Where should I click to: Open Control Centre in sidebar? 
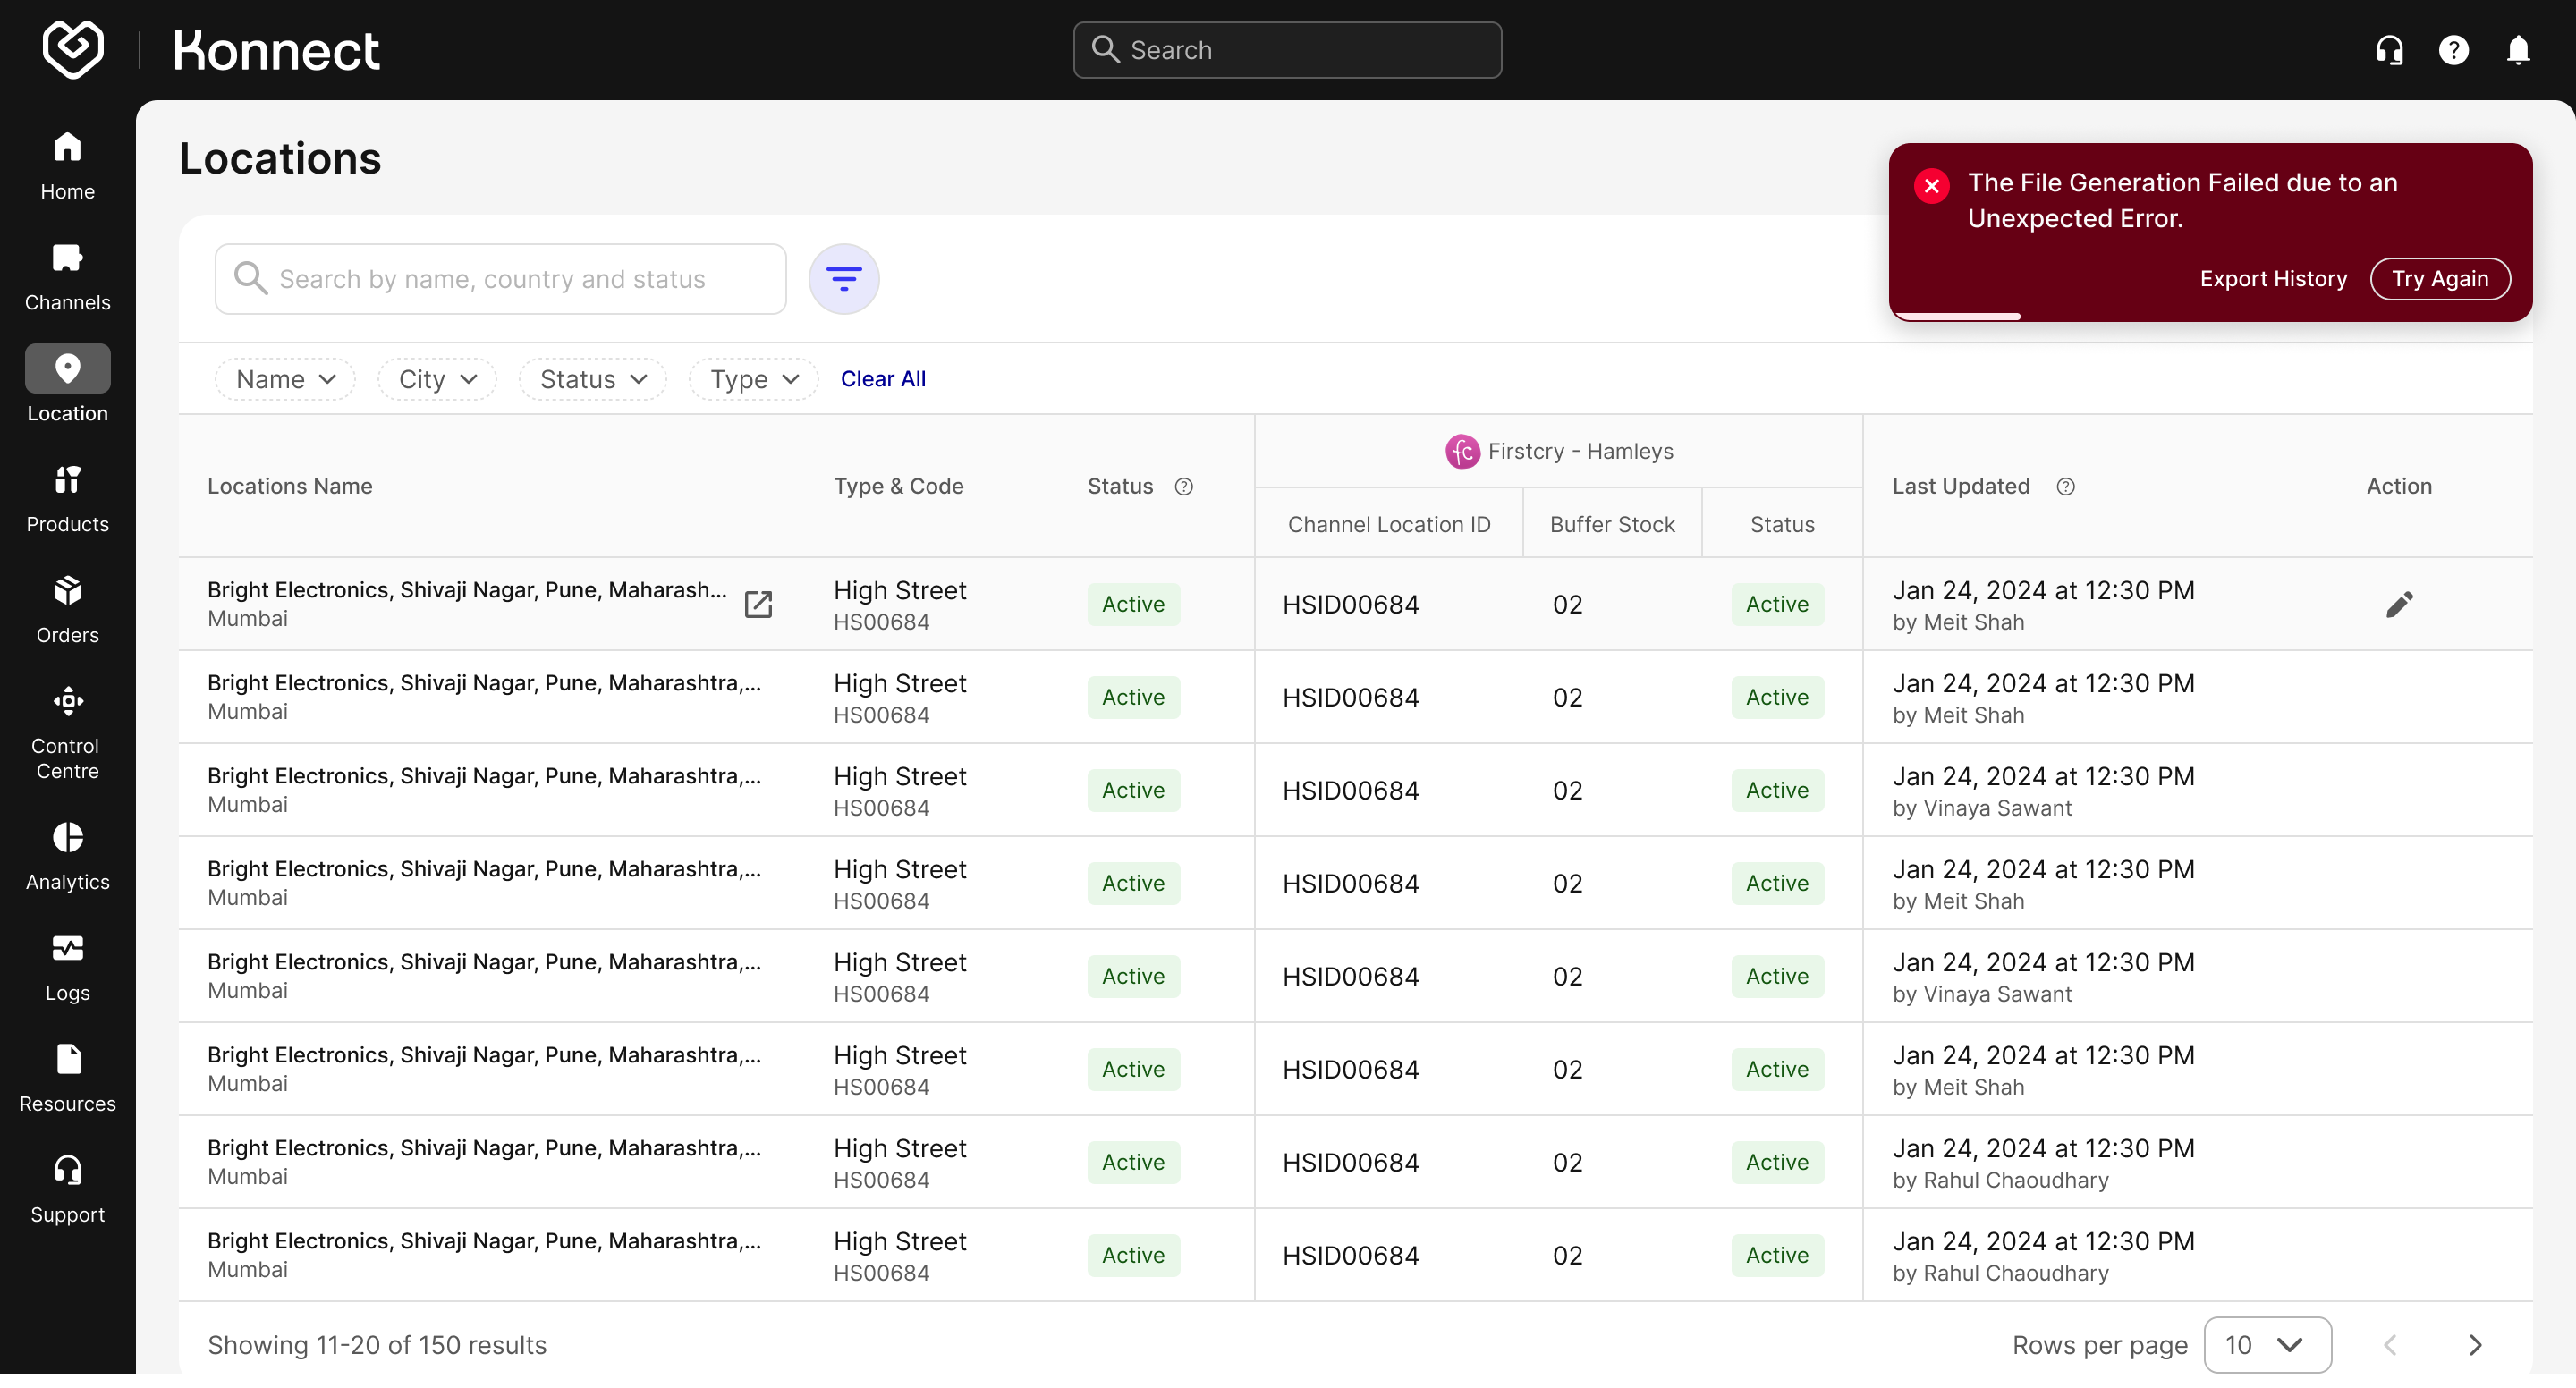pos(67,733)
